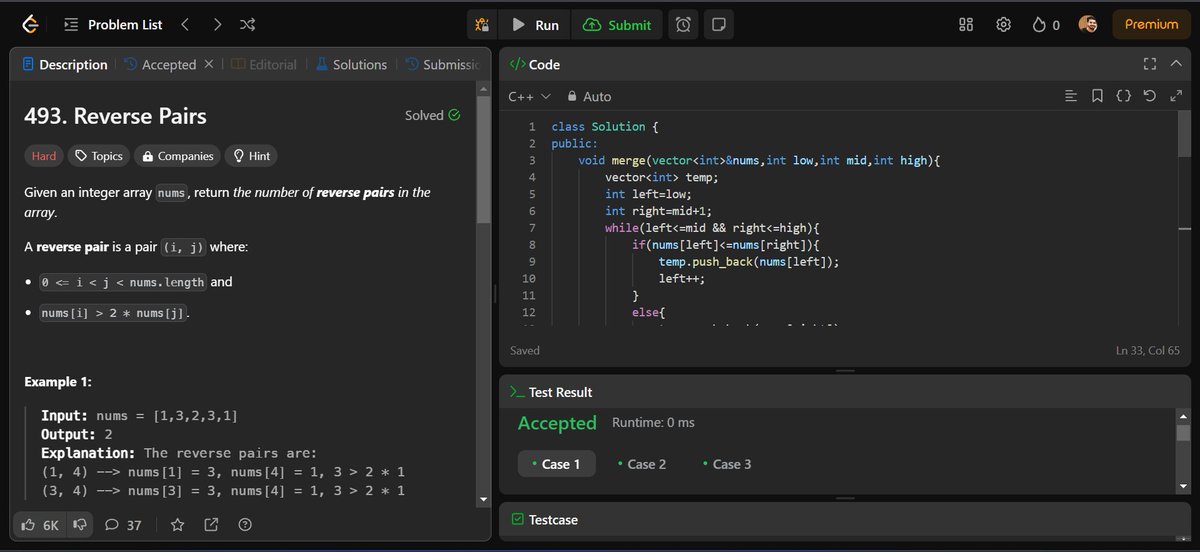The image size is (1200, 552).
Task: Select Case 3 result
Action: pos(727,464)
